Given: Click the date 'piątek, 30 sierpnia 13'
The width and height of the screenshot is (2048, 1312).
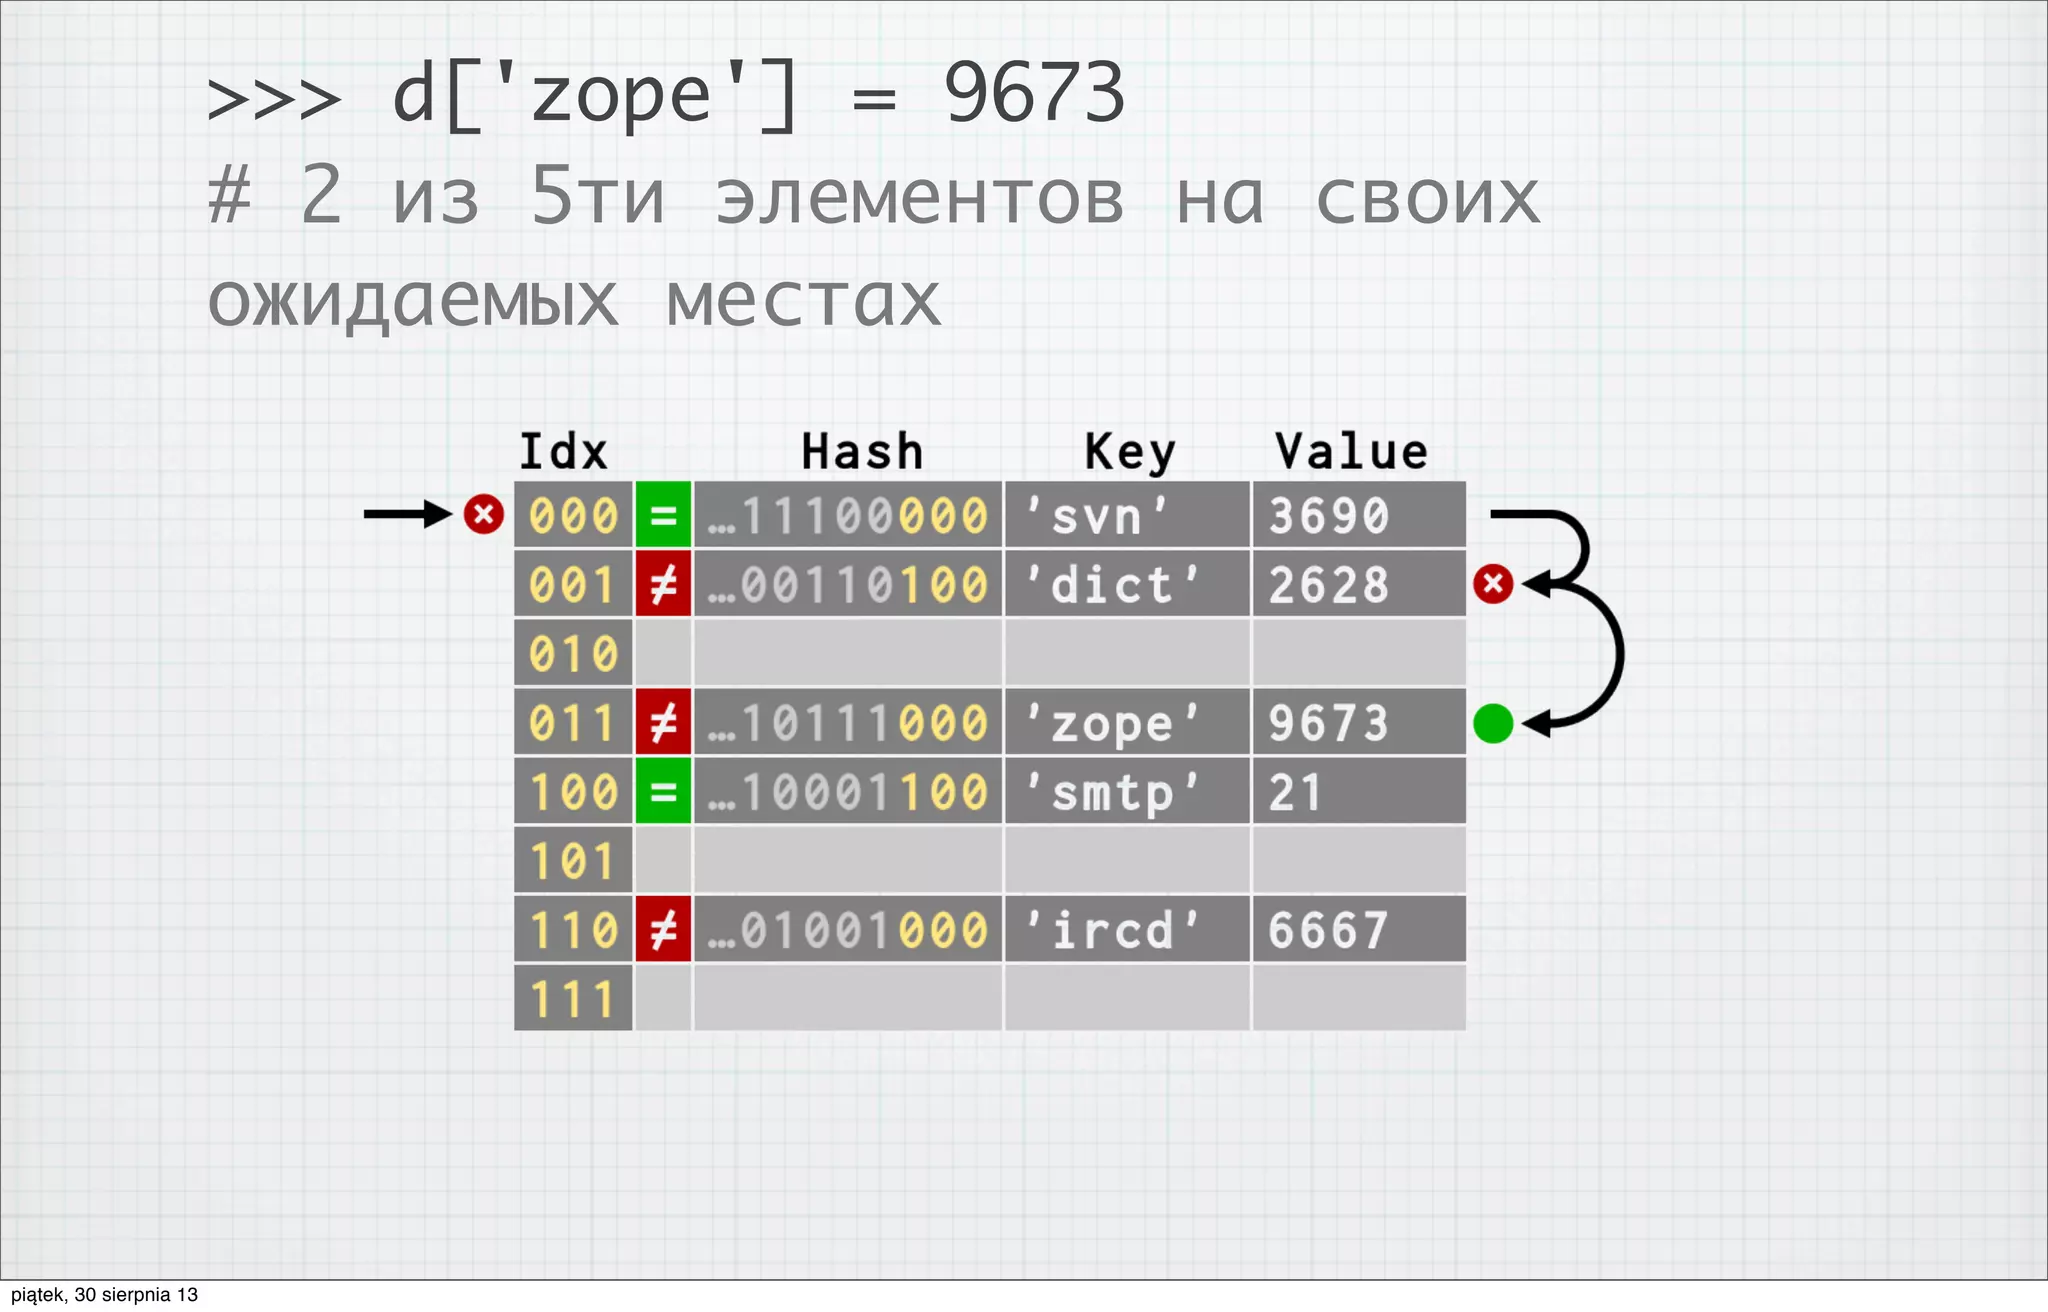Looking at the screenshot, I should click(x=104, y=1294).
